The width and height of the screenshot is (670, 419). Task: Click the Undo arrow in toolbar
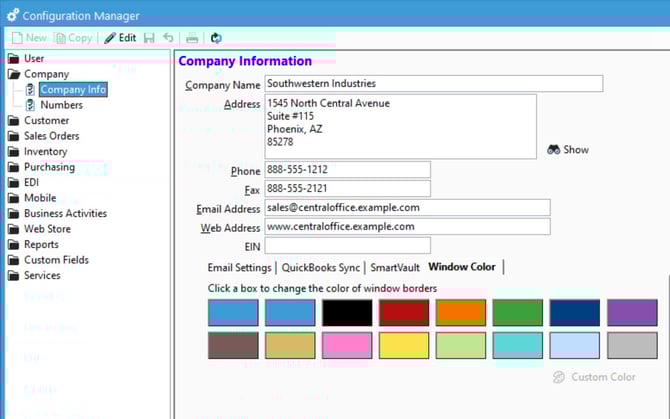pos(168,38)
